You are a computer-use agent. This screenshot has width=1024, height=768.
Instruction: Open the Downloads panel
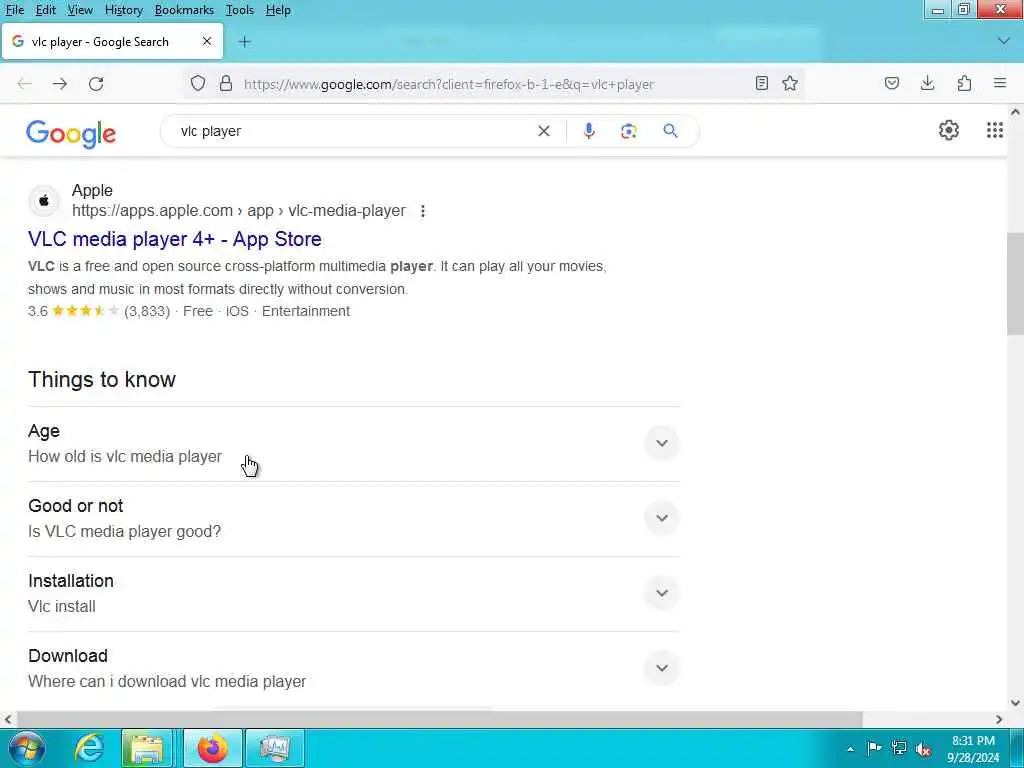pos(927,83)
